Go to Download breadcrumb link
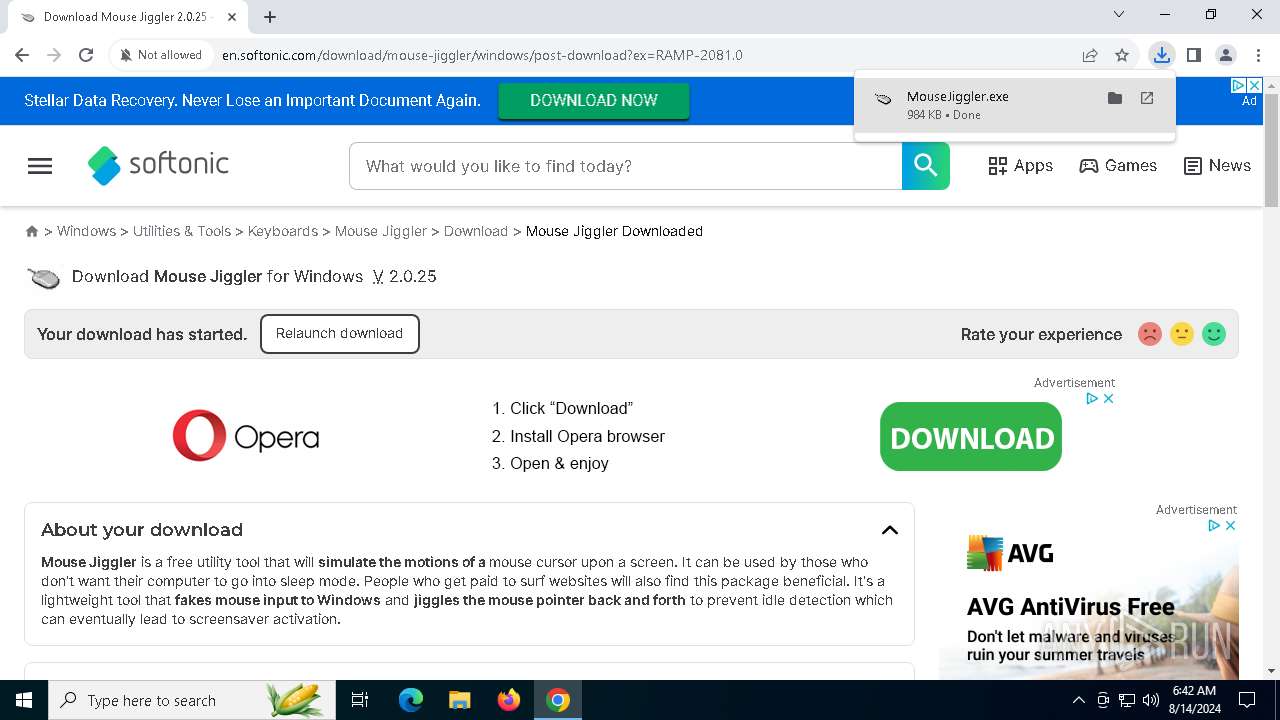 tap(476, 231)
